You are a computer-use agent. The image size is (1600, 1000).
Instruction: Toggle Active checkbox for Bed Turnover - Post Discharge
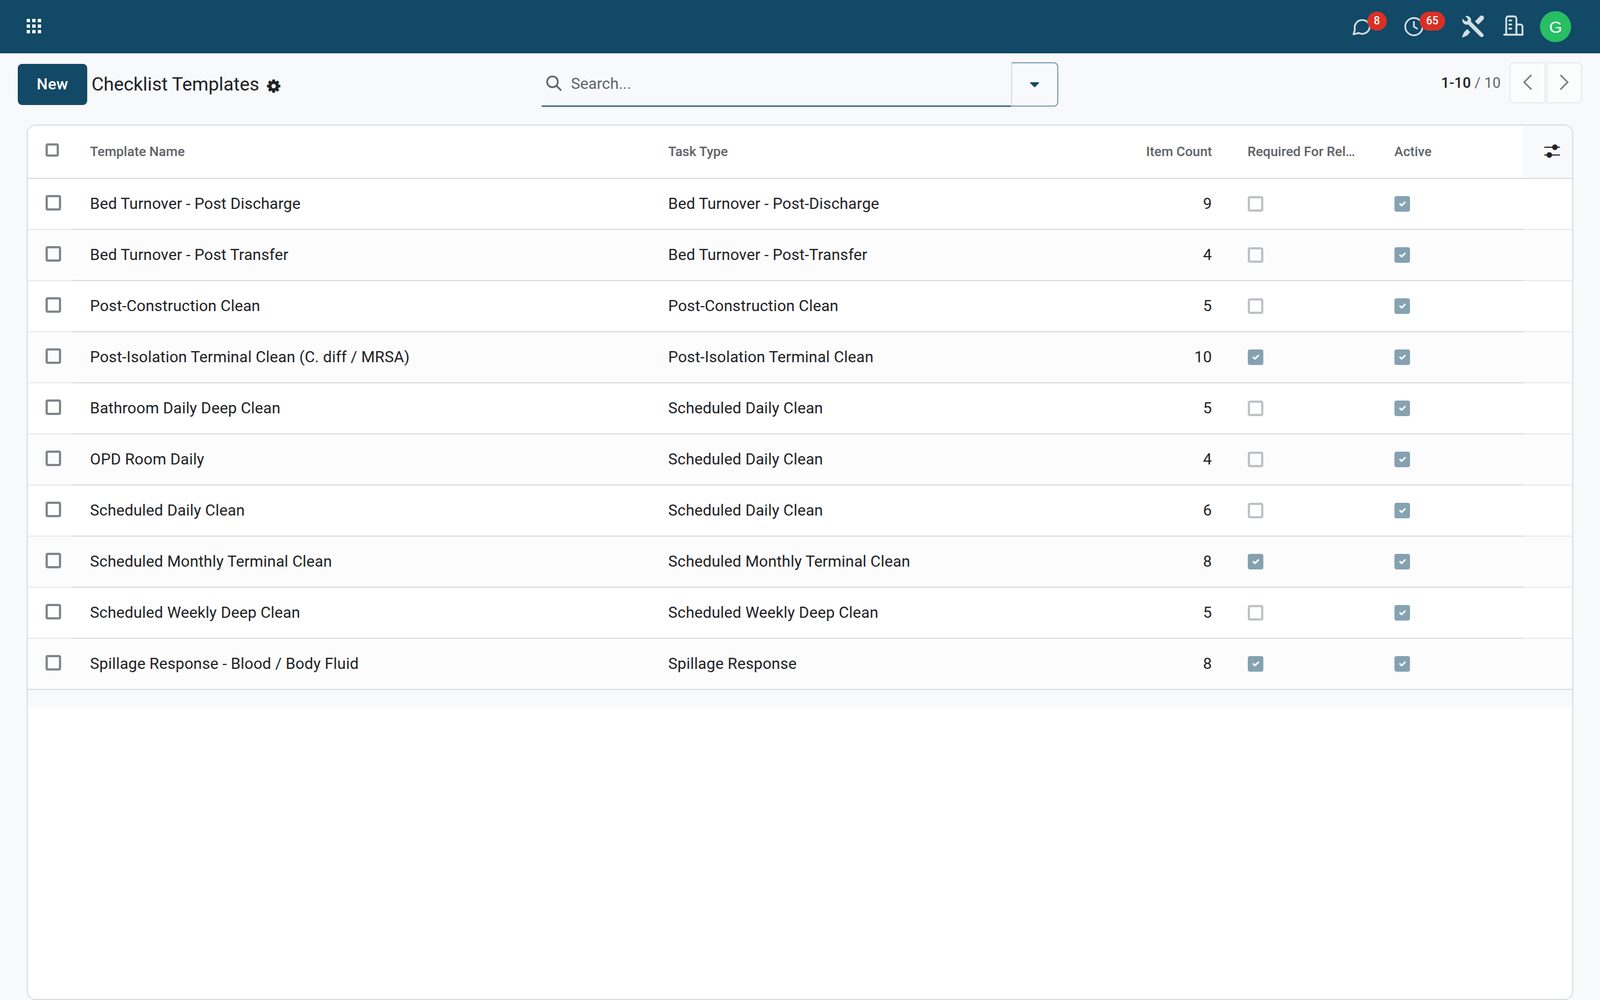(x=1402, y=204)
